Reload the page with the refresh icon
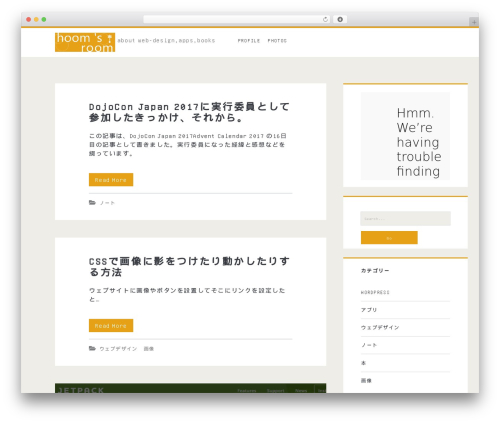 tap(325, 19)
